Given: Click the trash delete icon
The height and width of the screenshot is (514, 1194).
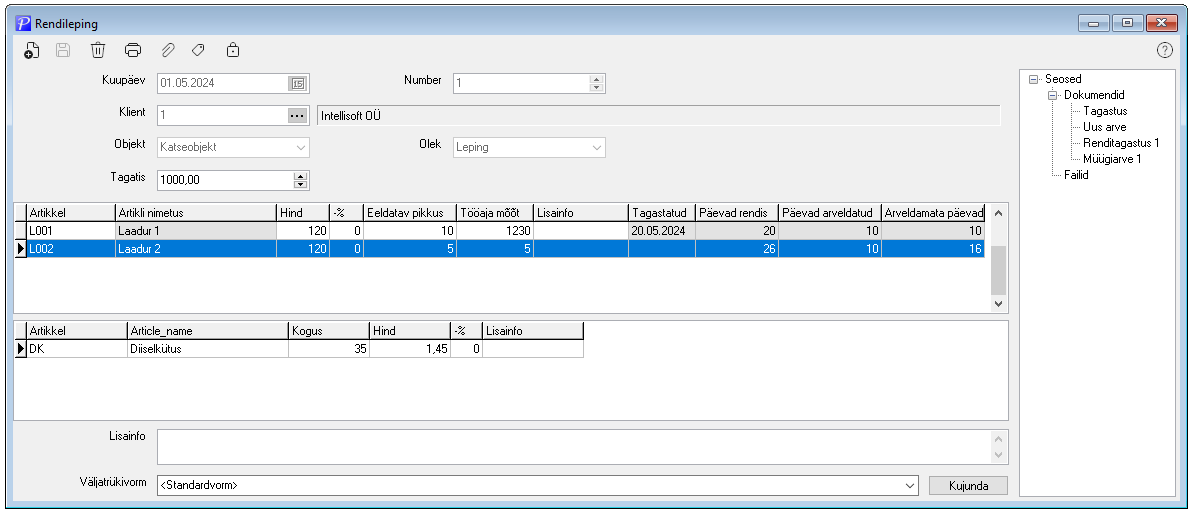Looking at the screenshot, I should click(x=97, y=51).
